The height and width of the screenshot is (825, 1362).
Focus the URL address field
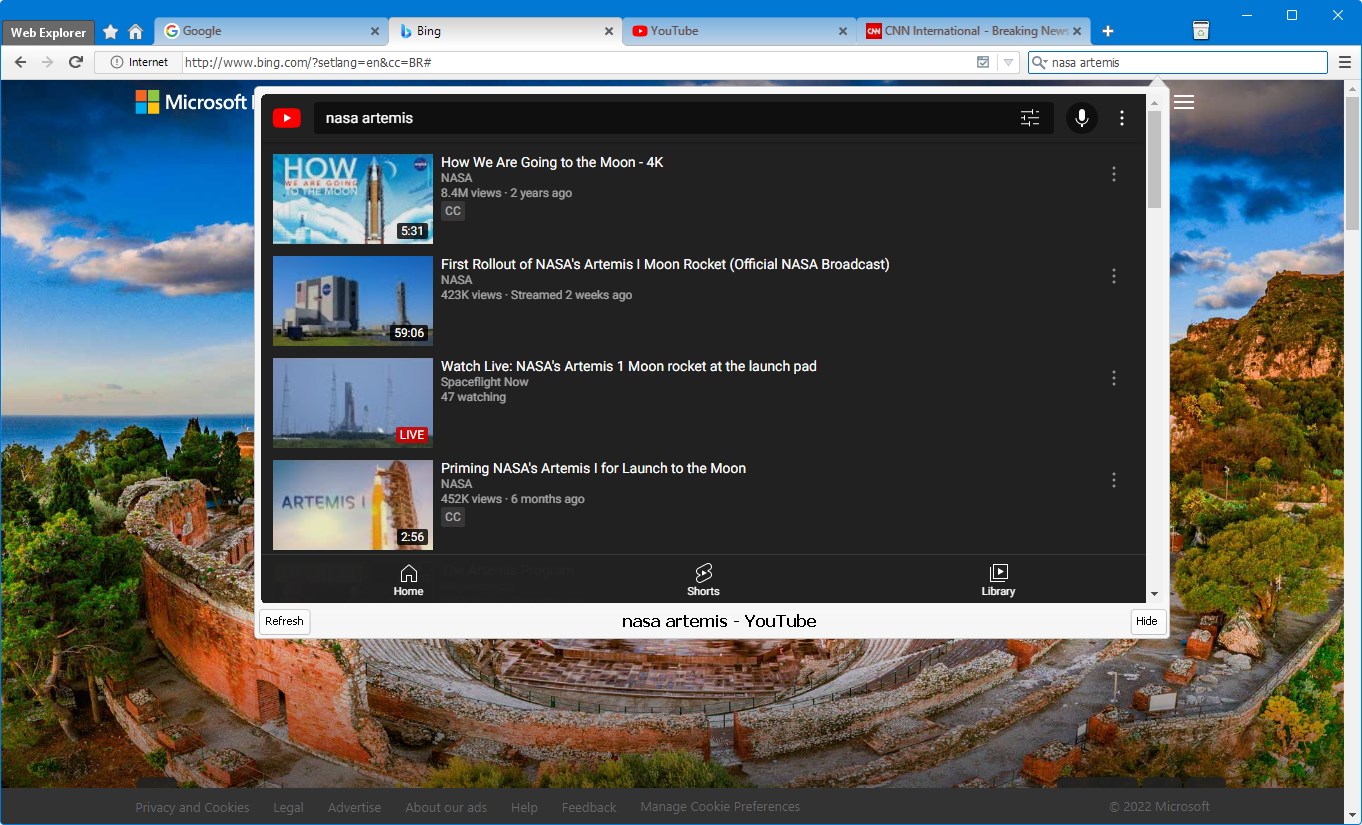tap(577, 62)
